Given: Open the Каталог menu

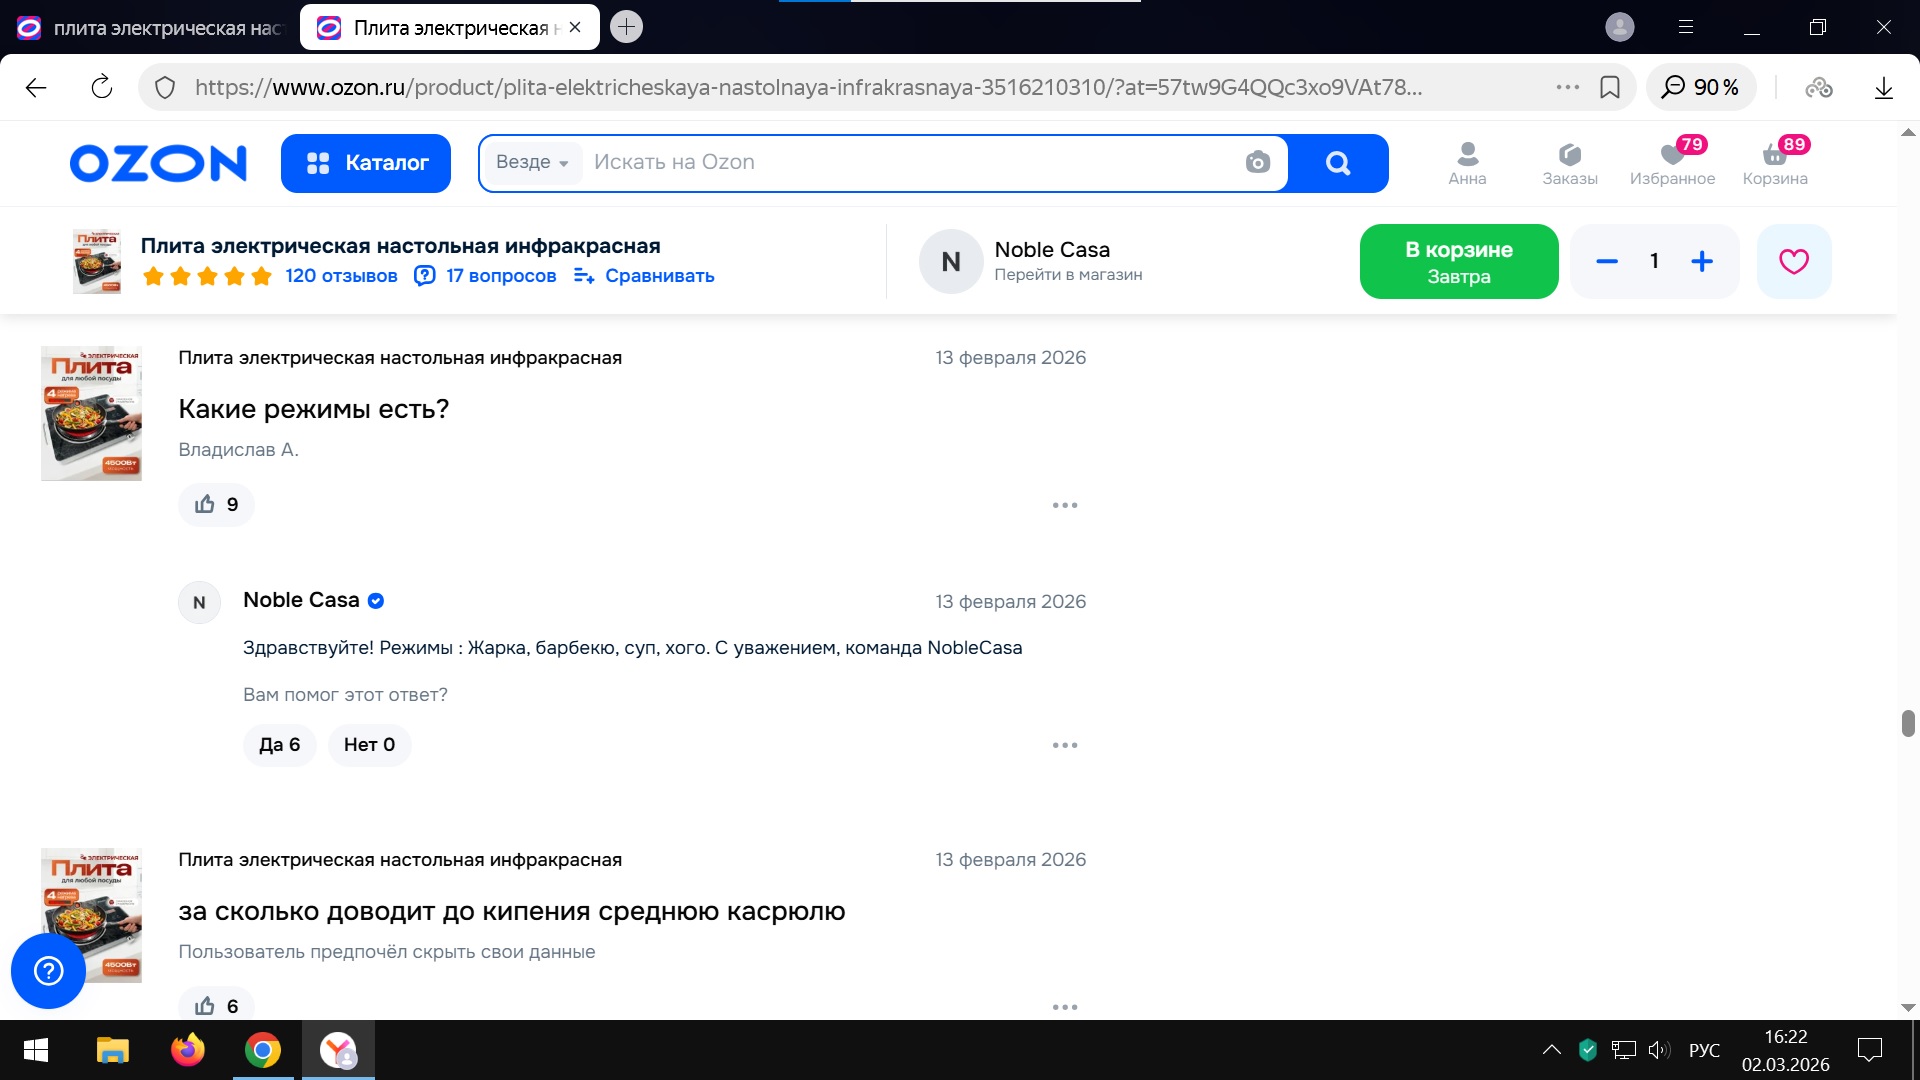Looking at the screenshot, I should [366, 163].
